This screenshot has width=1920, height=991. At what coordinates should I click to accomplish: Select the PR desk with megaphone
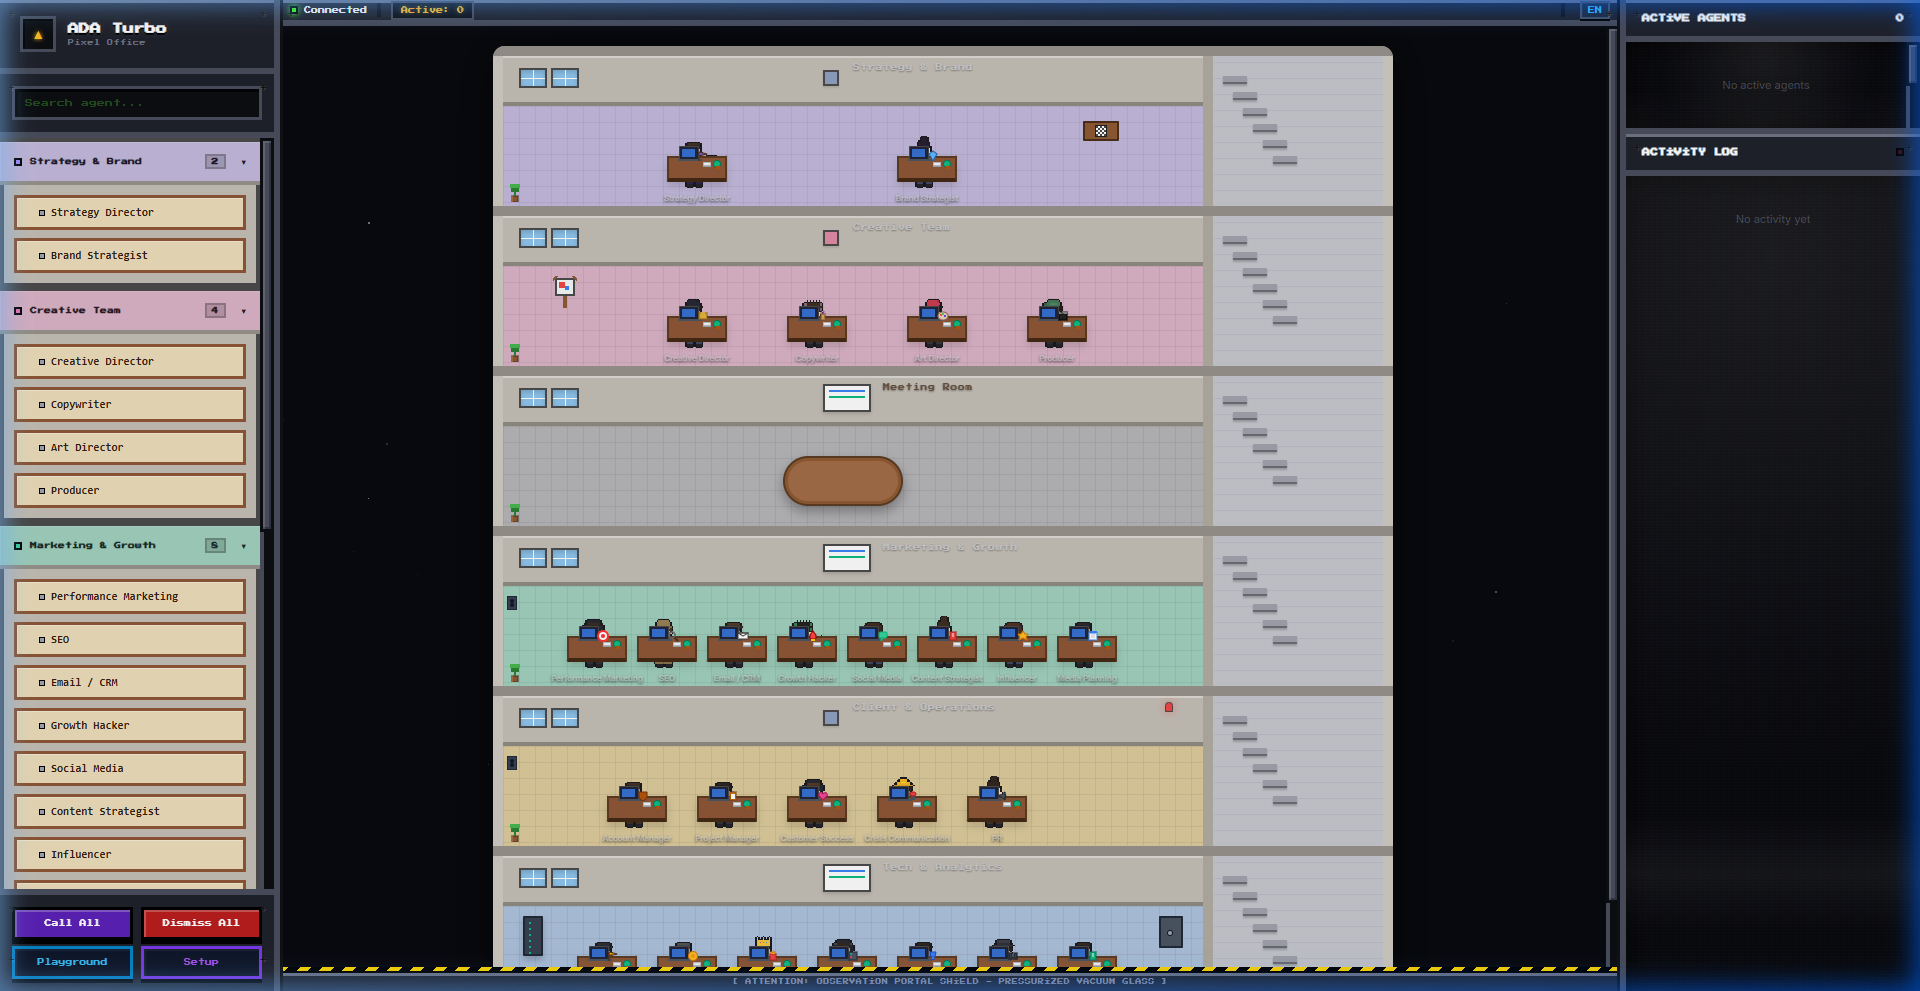997,804
